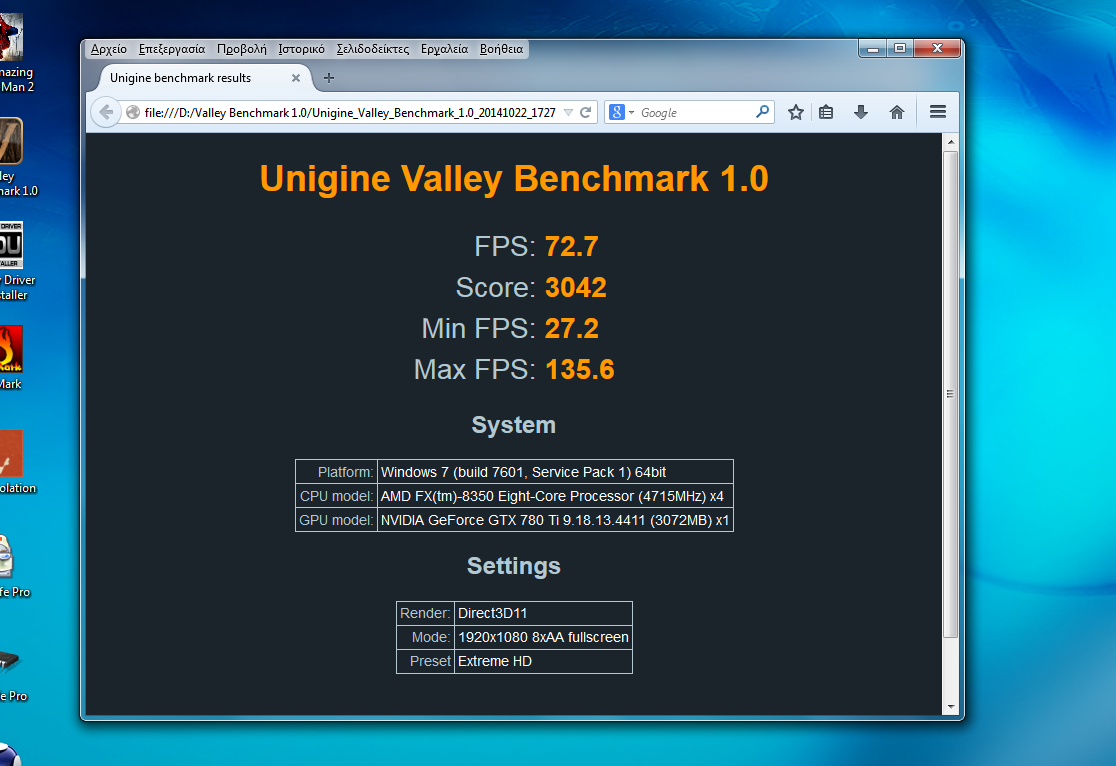
Task: Click the Settings section heading
Action: pyautogui.click(x=514, y=566)
